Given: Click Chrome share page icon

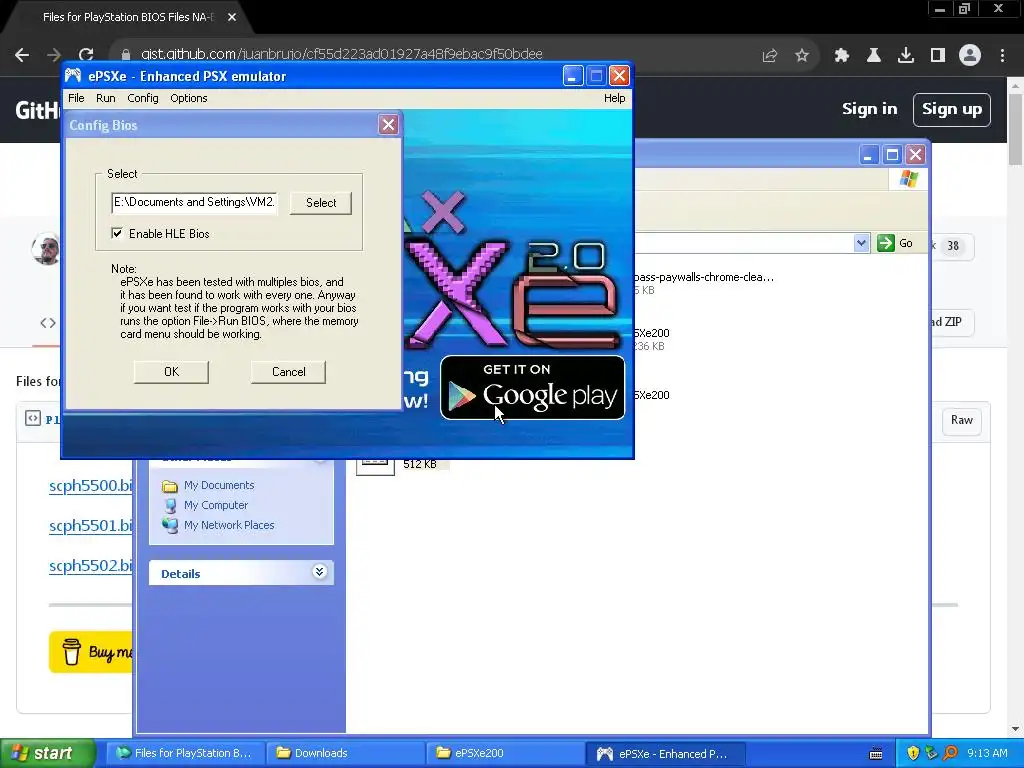Looking at the screenshot, I should click(x=770, y=56).
